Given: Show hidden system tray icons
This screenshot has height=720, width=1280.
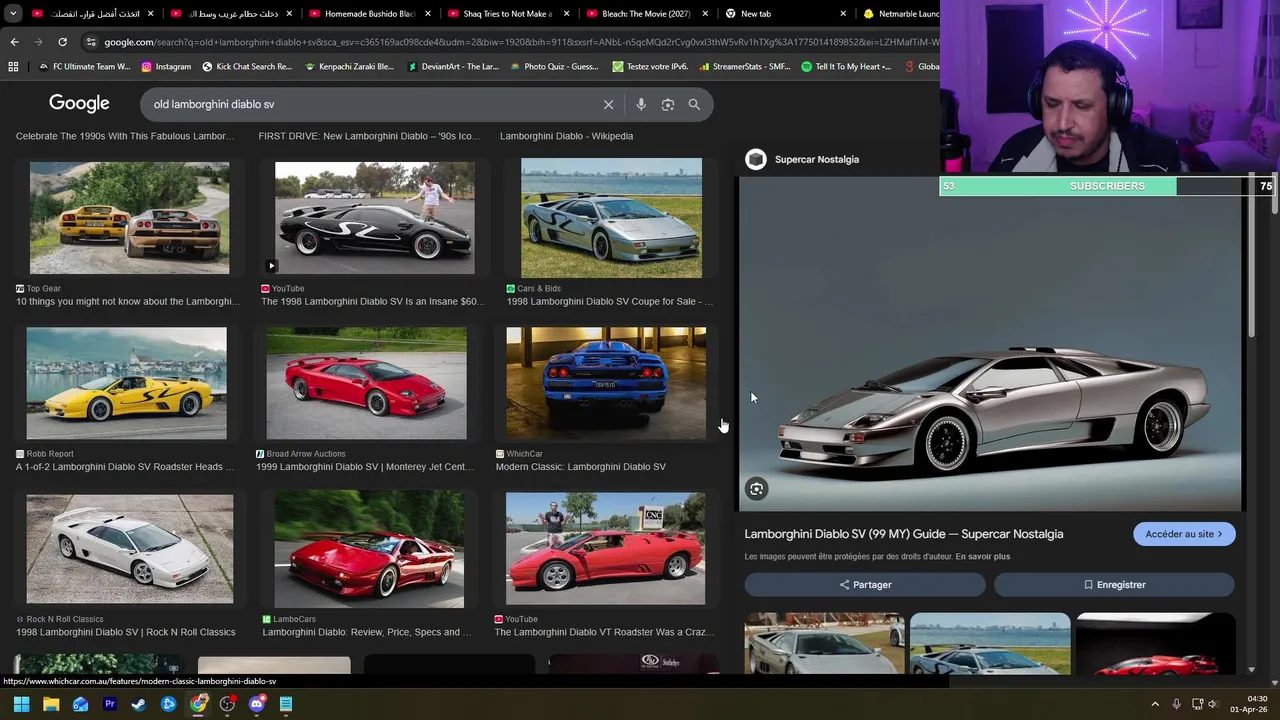Looking at the screenshot, I should pyautogui.click(x=1155, y=704).
